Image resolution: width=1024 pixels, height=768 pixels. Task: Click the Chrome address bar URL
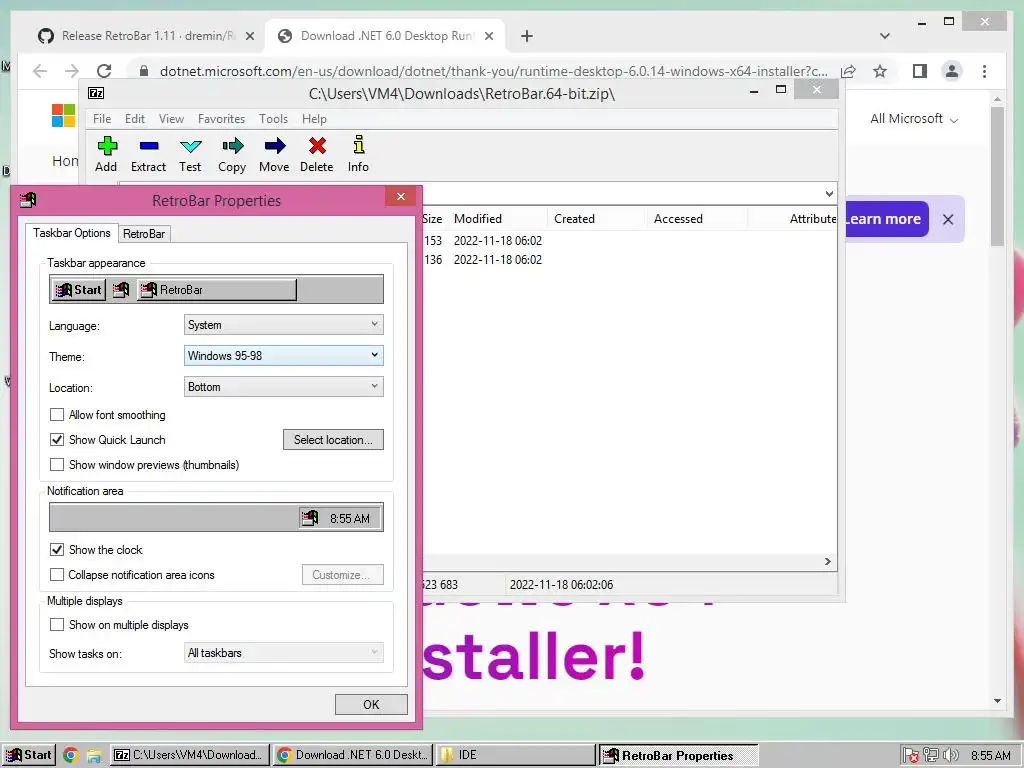click(x=493, y=71)
